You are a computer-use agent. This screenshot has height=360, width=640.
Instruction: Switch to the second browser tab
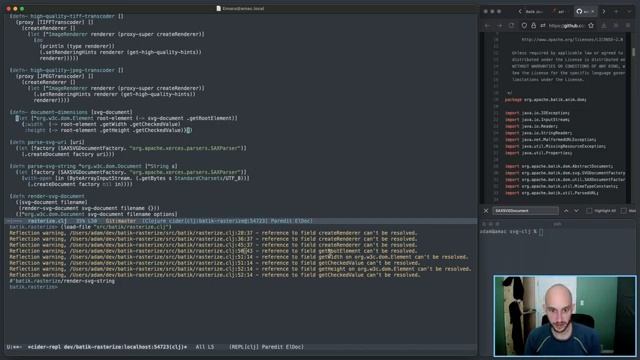point(560,11)
